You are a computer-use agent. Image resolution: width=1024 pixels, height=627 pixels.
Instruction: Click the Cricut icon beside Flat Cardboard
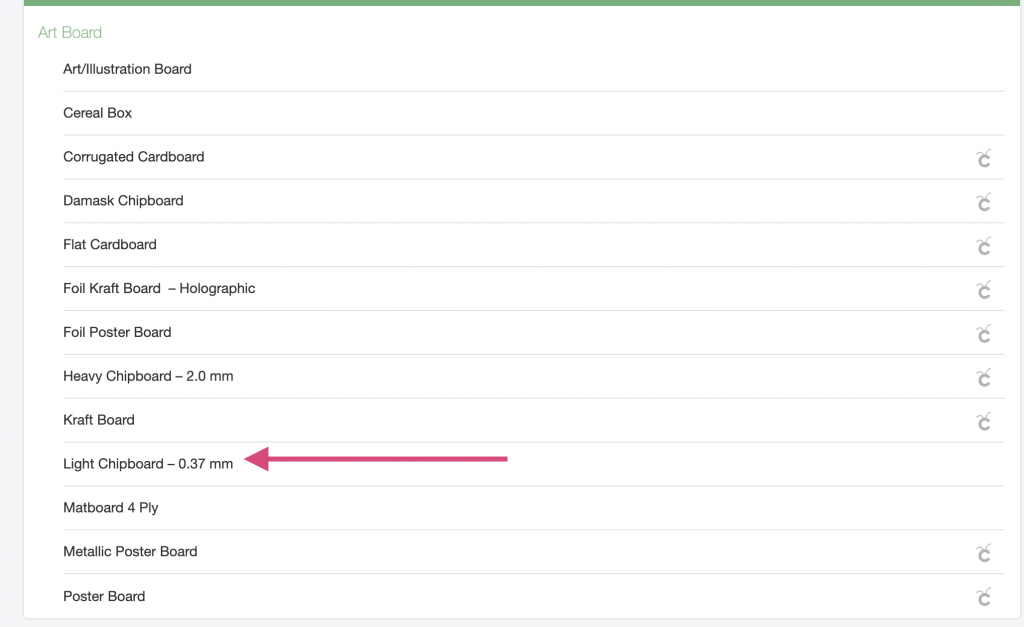pos(984,246)
